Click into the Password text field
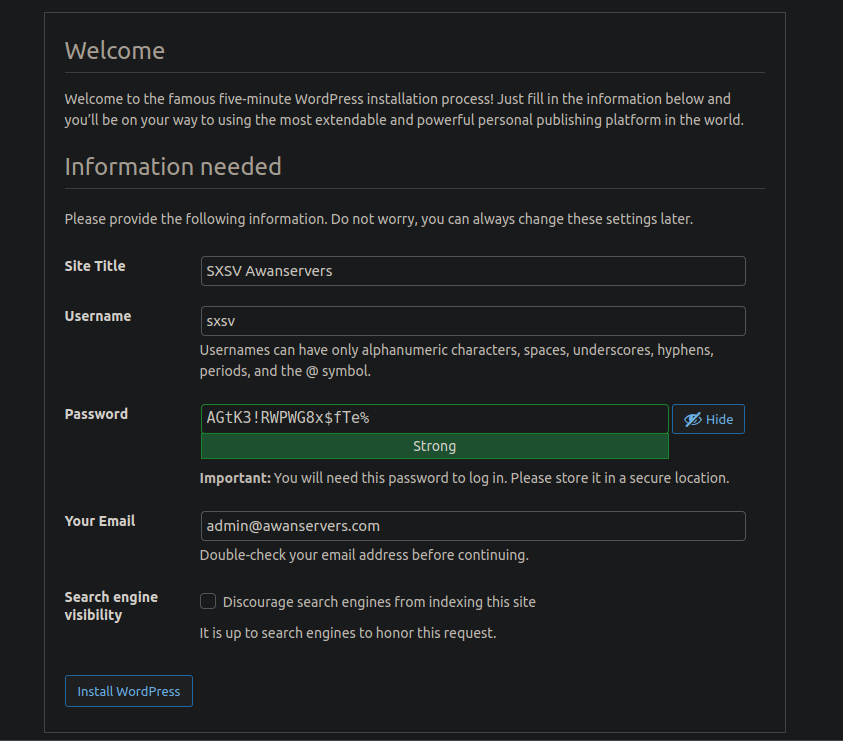 pyautogui.click(x=434, y=418)
